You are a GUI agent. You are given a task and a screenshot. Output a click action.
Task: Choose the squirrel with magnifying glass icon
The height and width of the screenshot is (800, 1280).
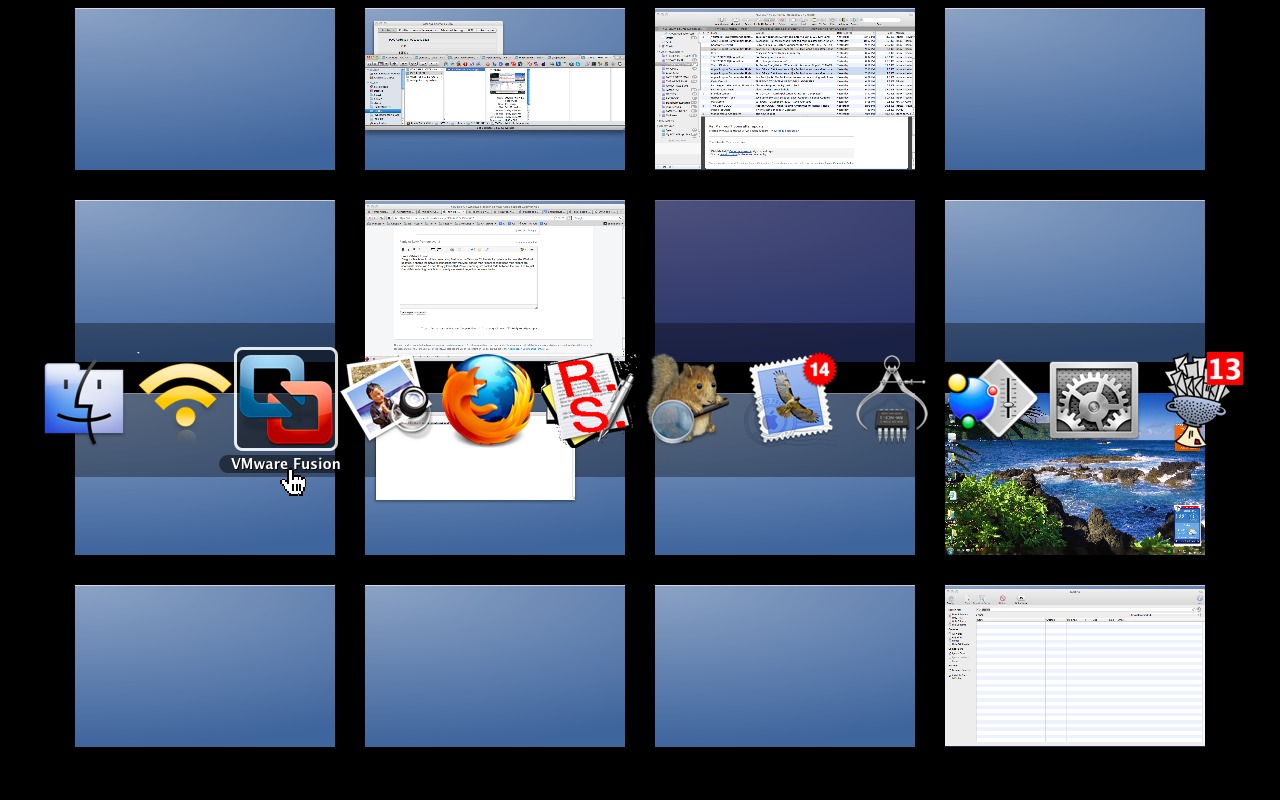click(x=688, y=399)
